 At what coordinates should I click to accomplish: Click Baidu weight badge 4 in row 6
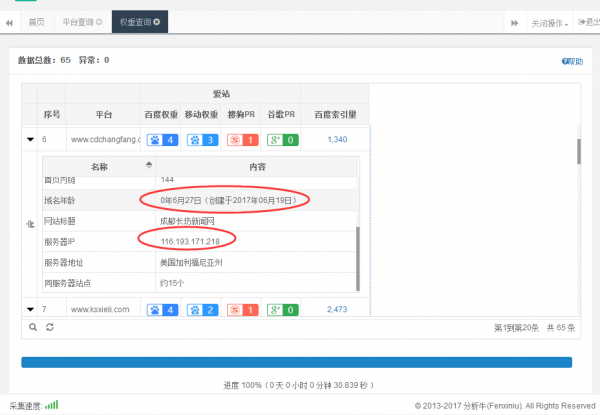[x=161, y=139]
